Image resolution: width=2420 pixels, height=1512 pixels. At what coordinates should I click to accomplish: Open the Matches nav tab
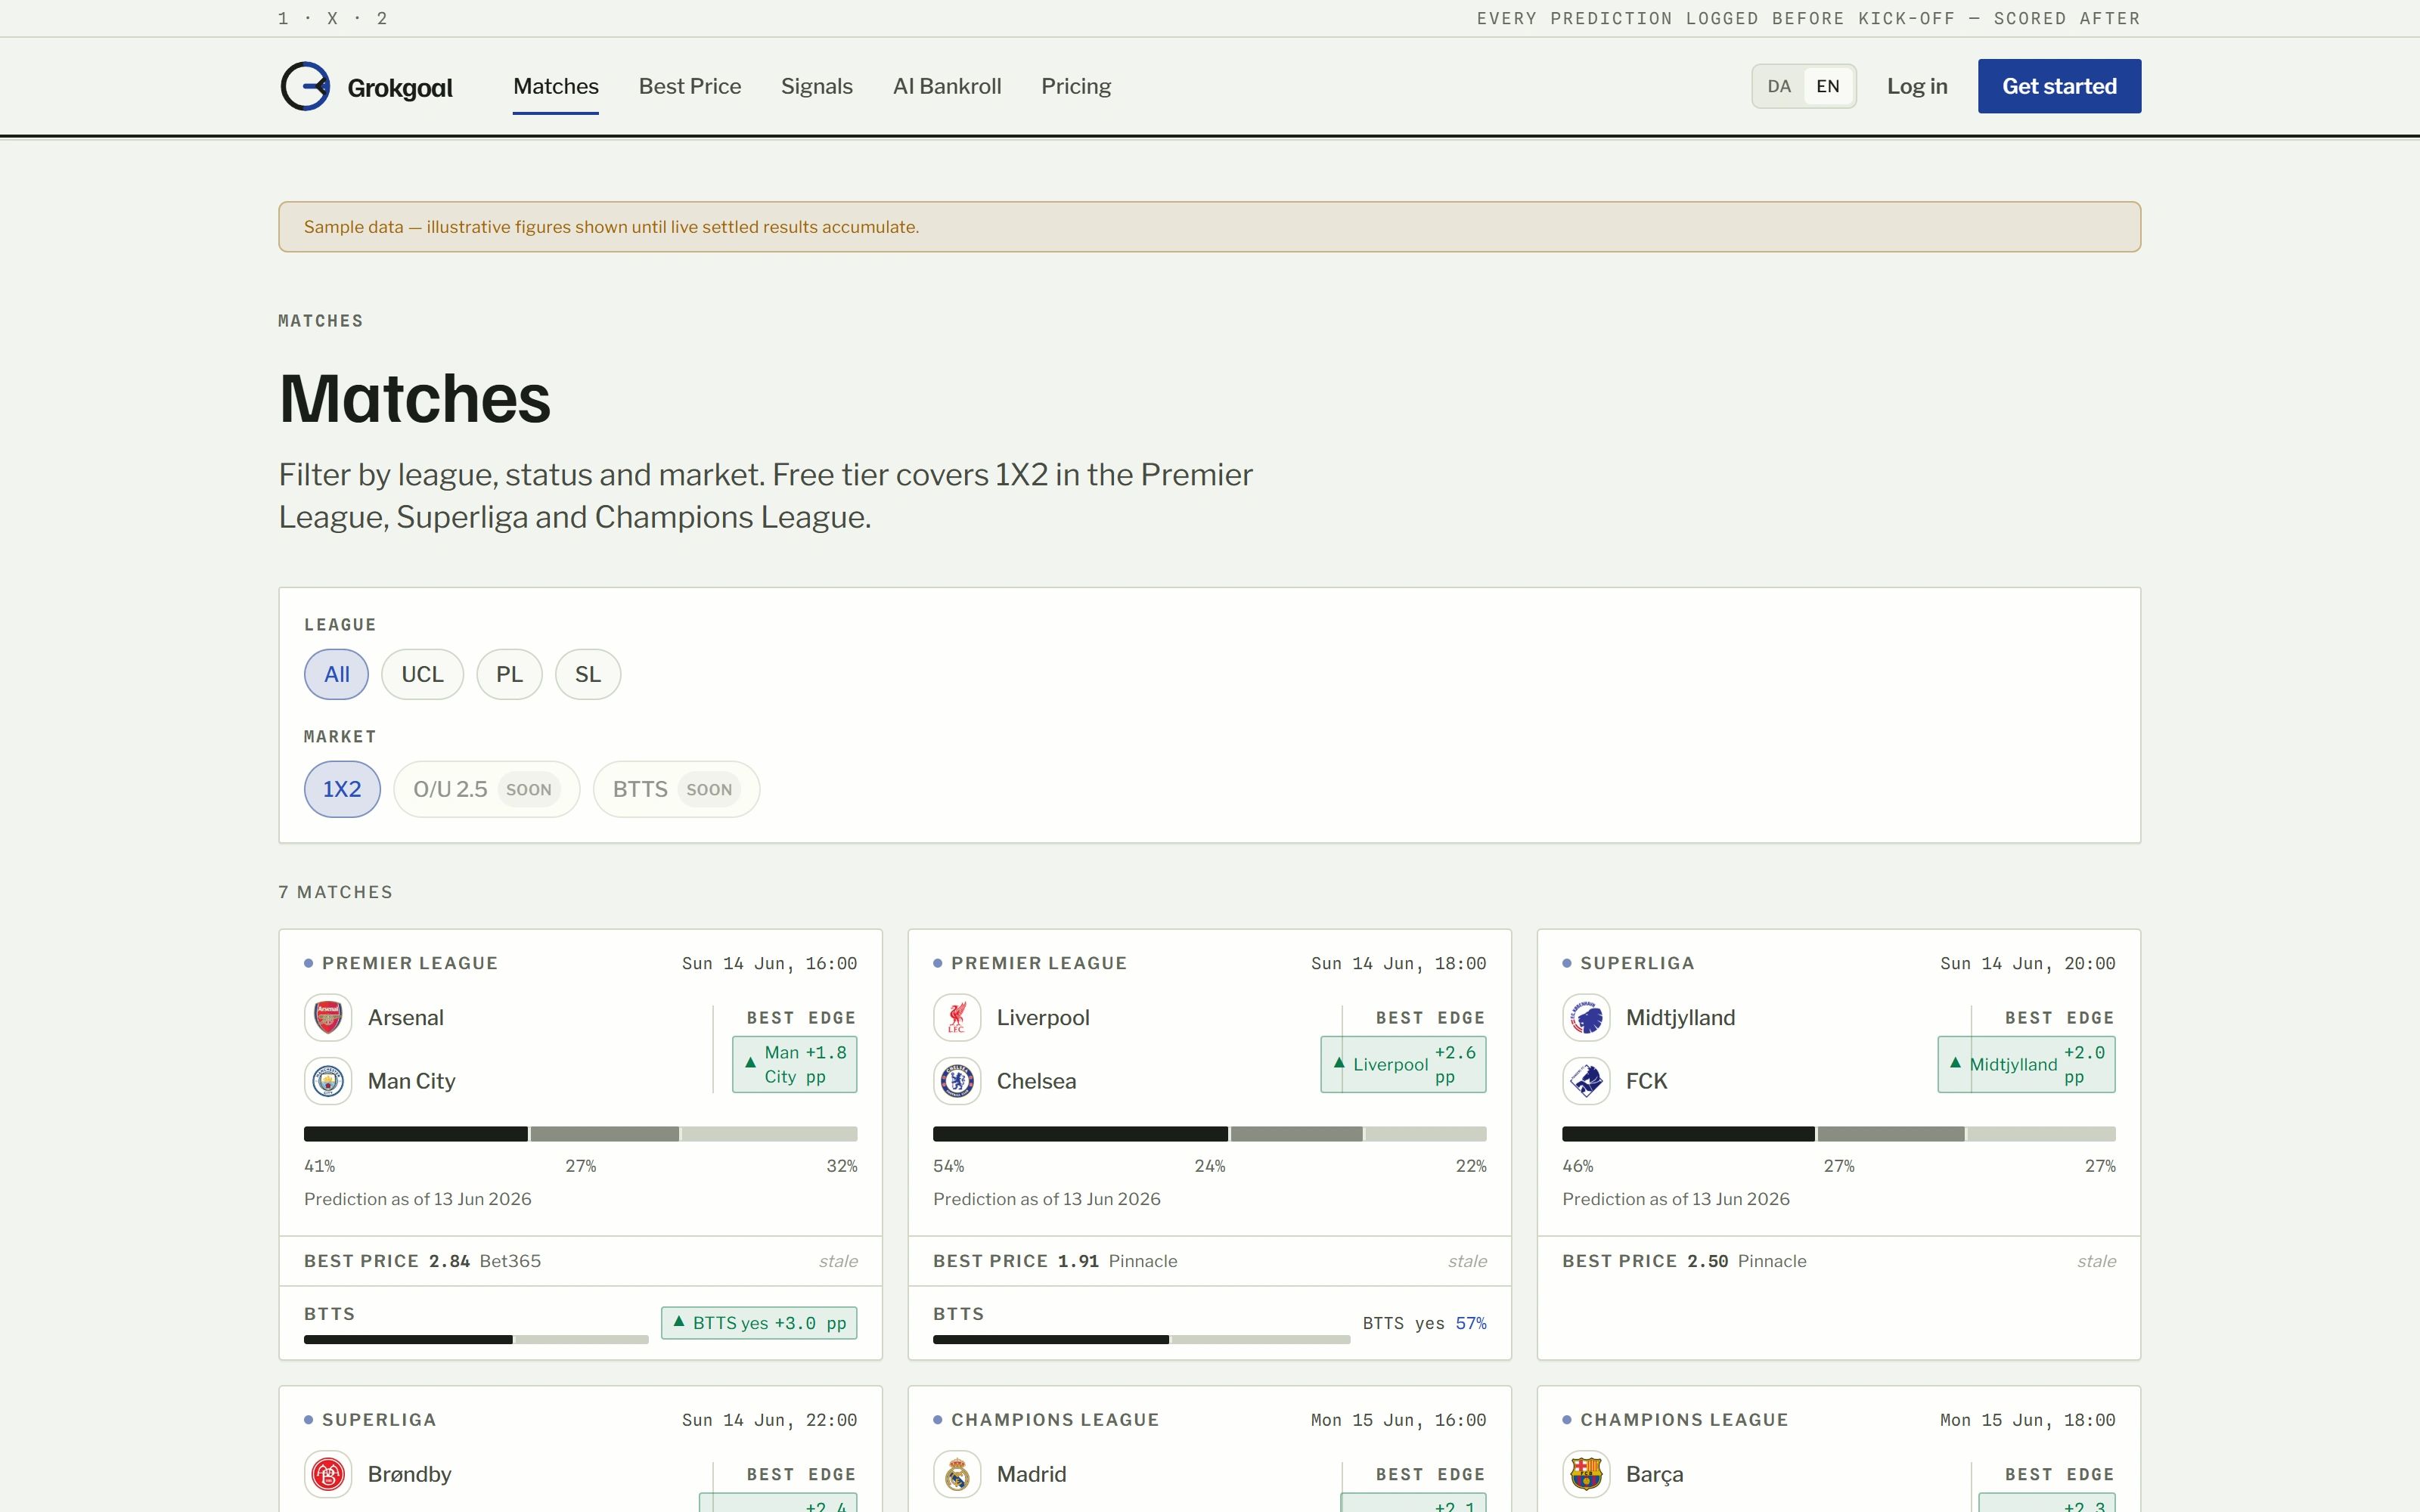[x=556, y=86]
